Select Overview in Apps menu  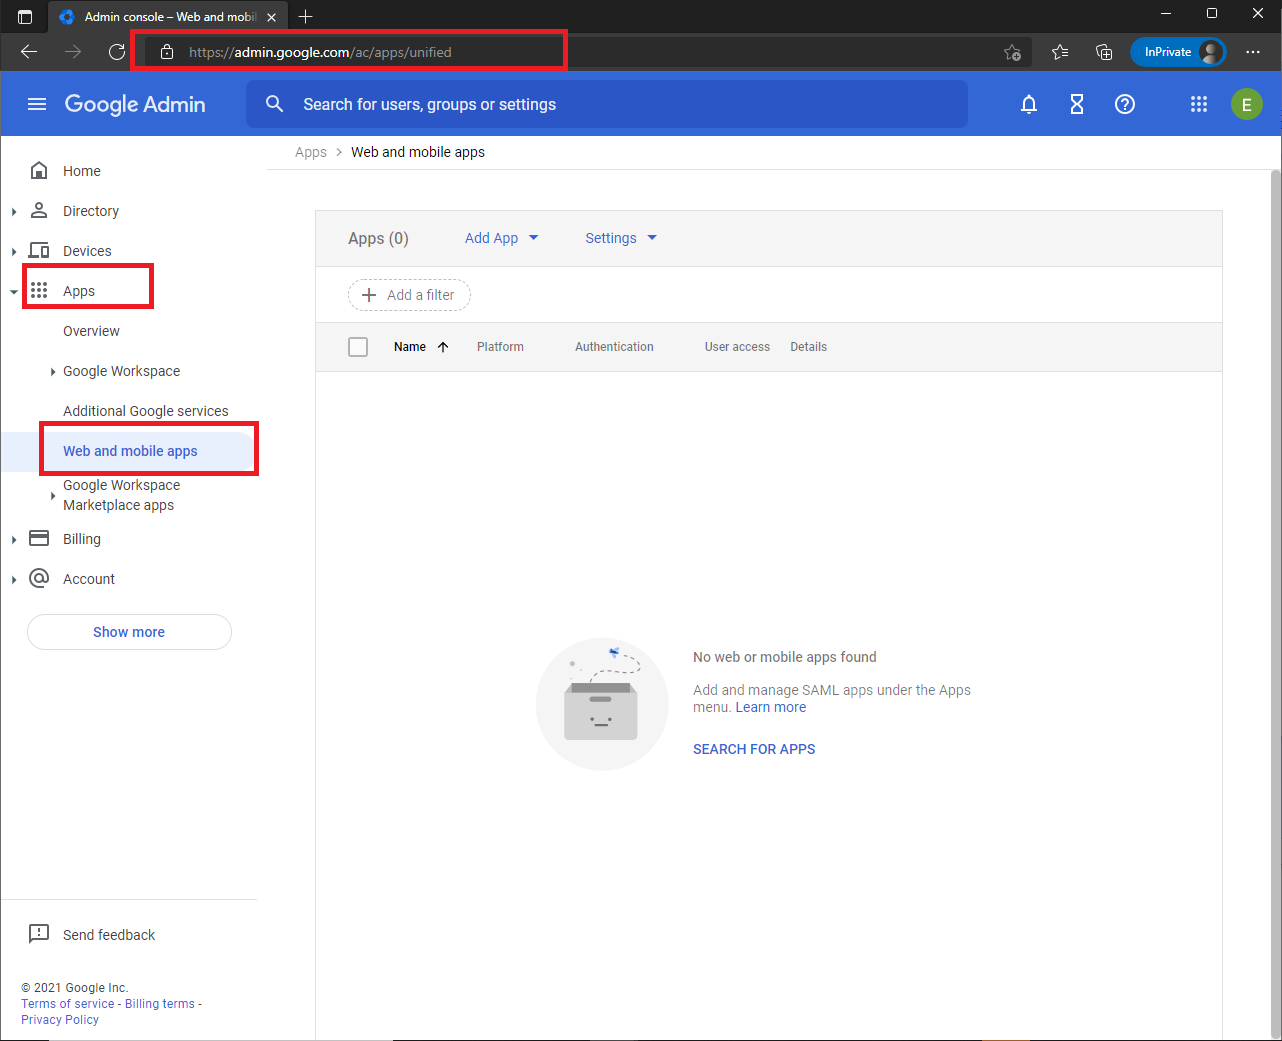click(91, 331)
